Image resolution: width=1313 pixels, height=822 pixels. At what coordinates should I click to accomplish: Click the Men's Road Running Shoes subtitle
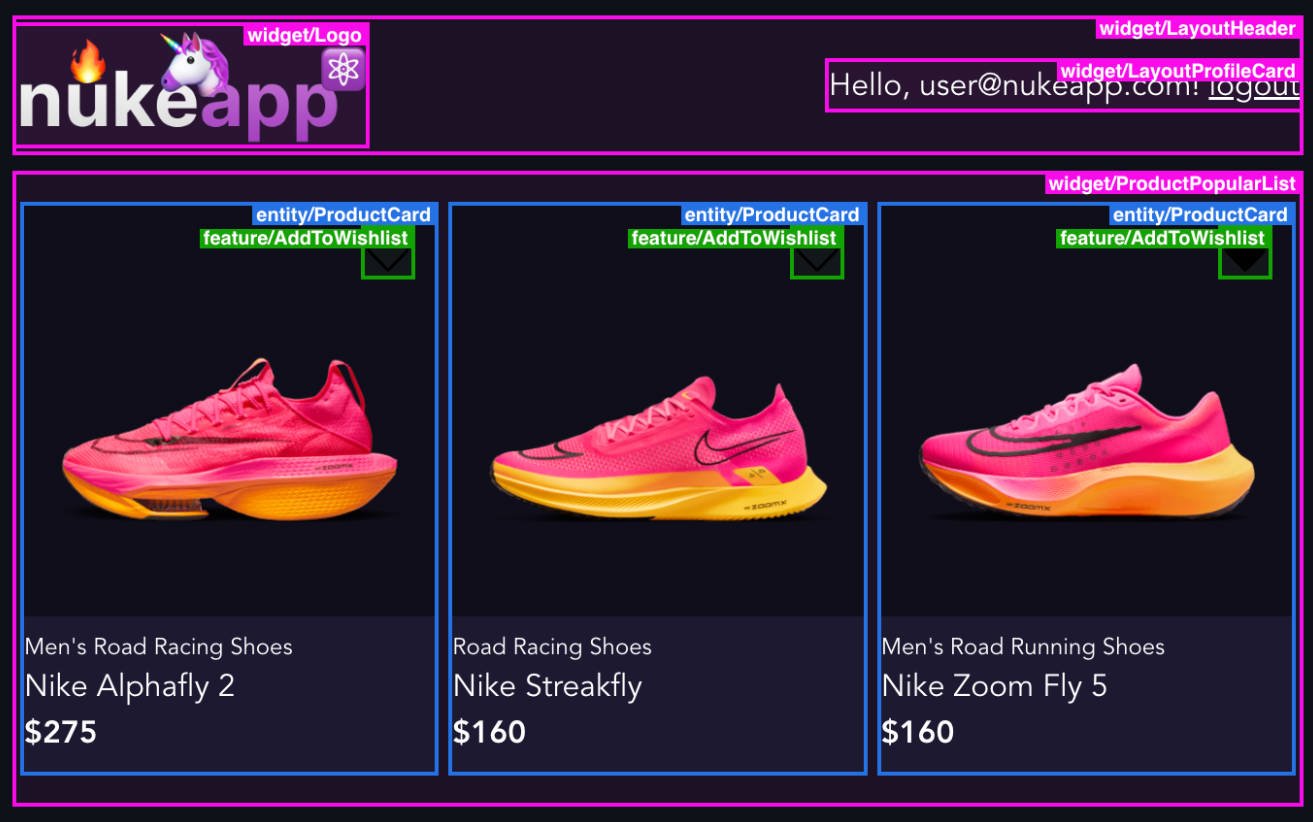coord(1023,647)
